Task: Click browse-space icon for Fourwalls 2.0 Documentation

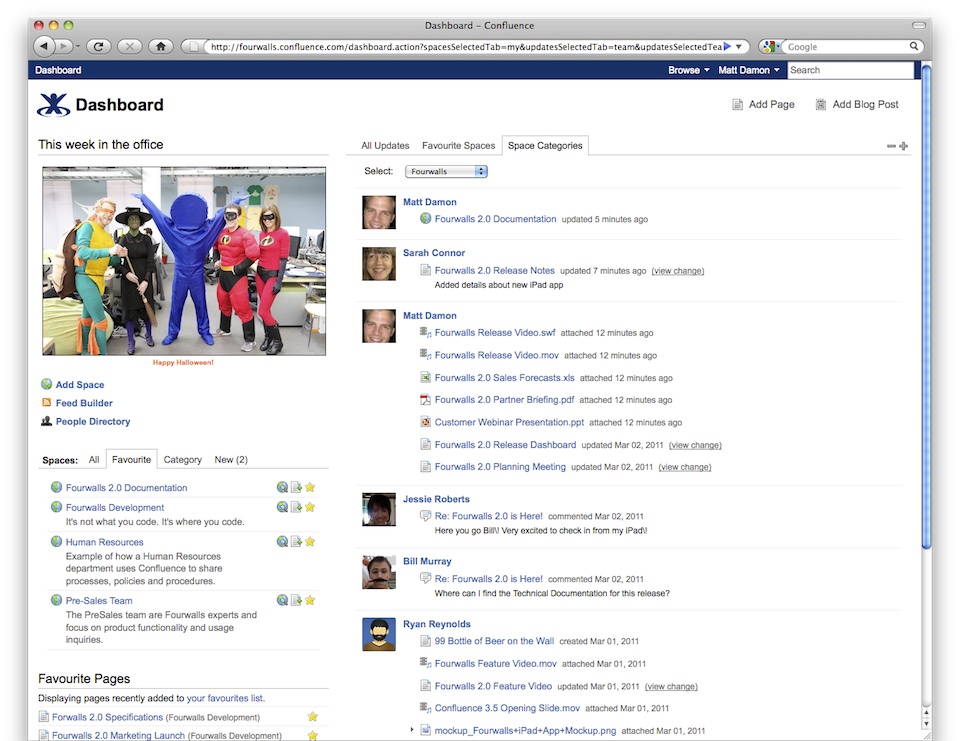Action: click(x=282, y=488)
